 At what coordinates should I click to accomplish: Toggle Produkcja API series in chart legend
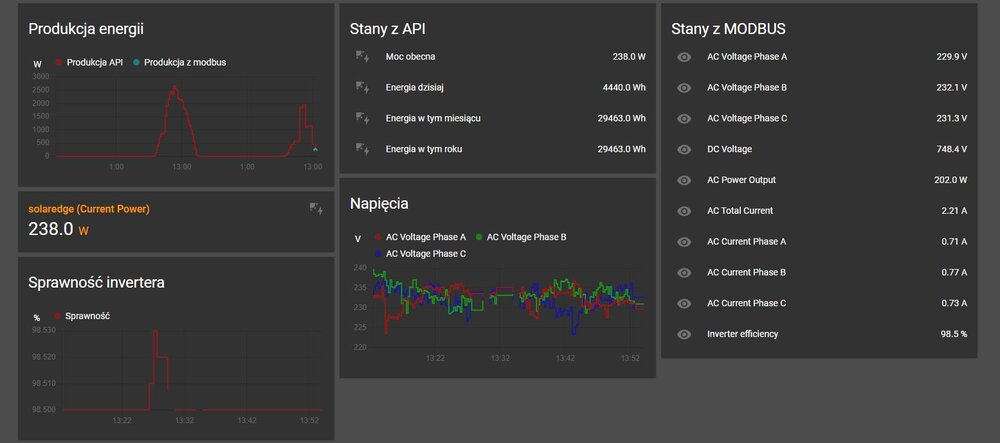[93, 63]
